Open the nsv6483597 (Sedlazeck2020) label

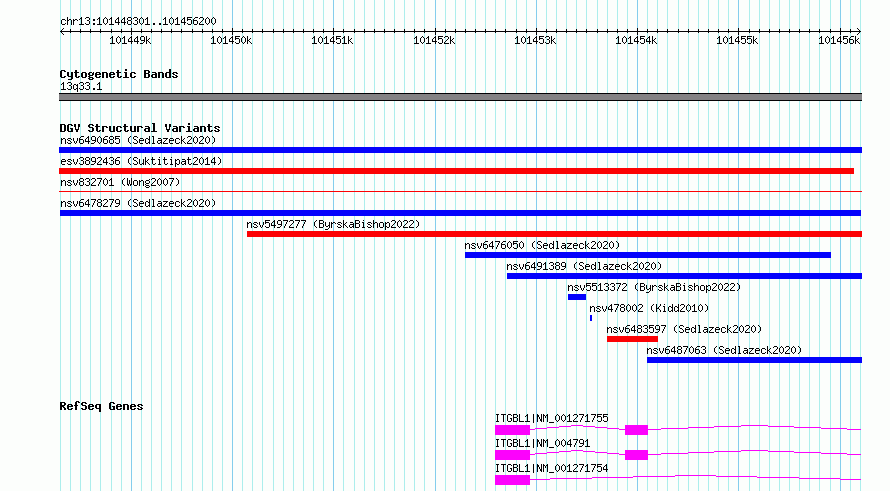[684, 329]
